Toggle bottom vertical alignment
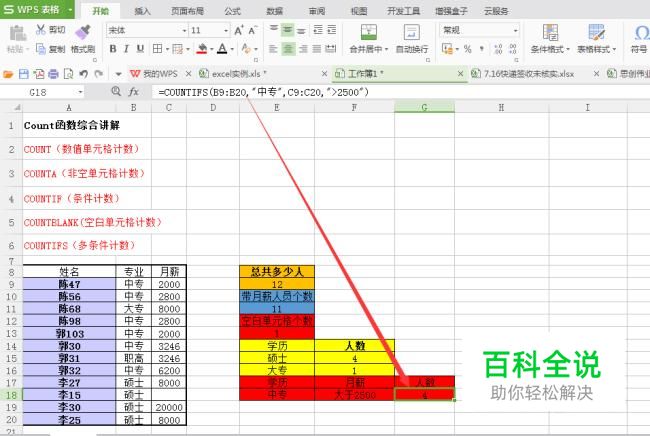 [x=302, y=30]
